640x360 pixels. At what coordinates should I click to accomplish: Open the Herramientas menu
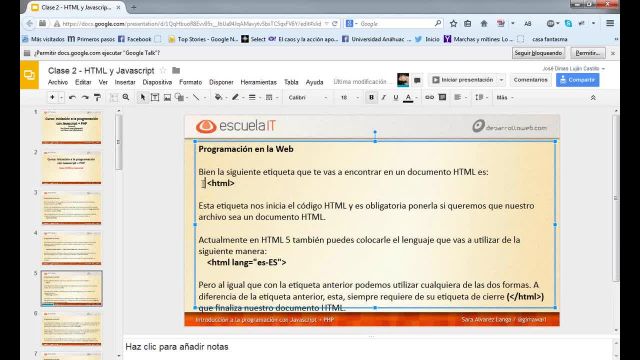point(258,82)
